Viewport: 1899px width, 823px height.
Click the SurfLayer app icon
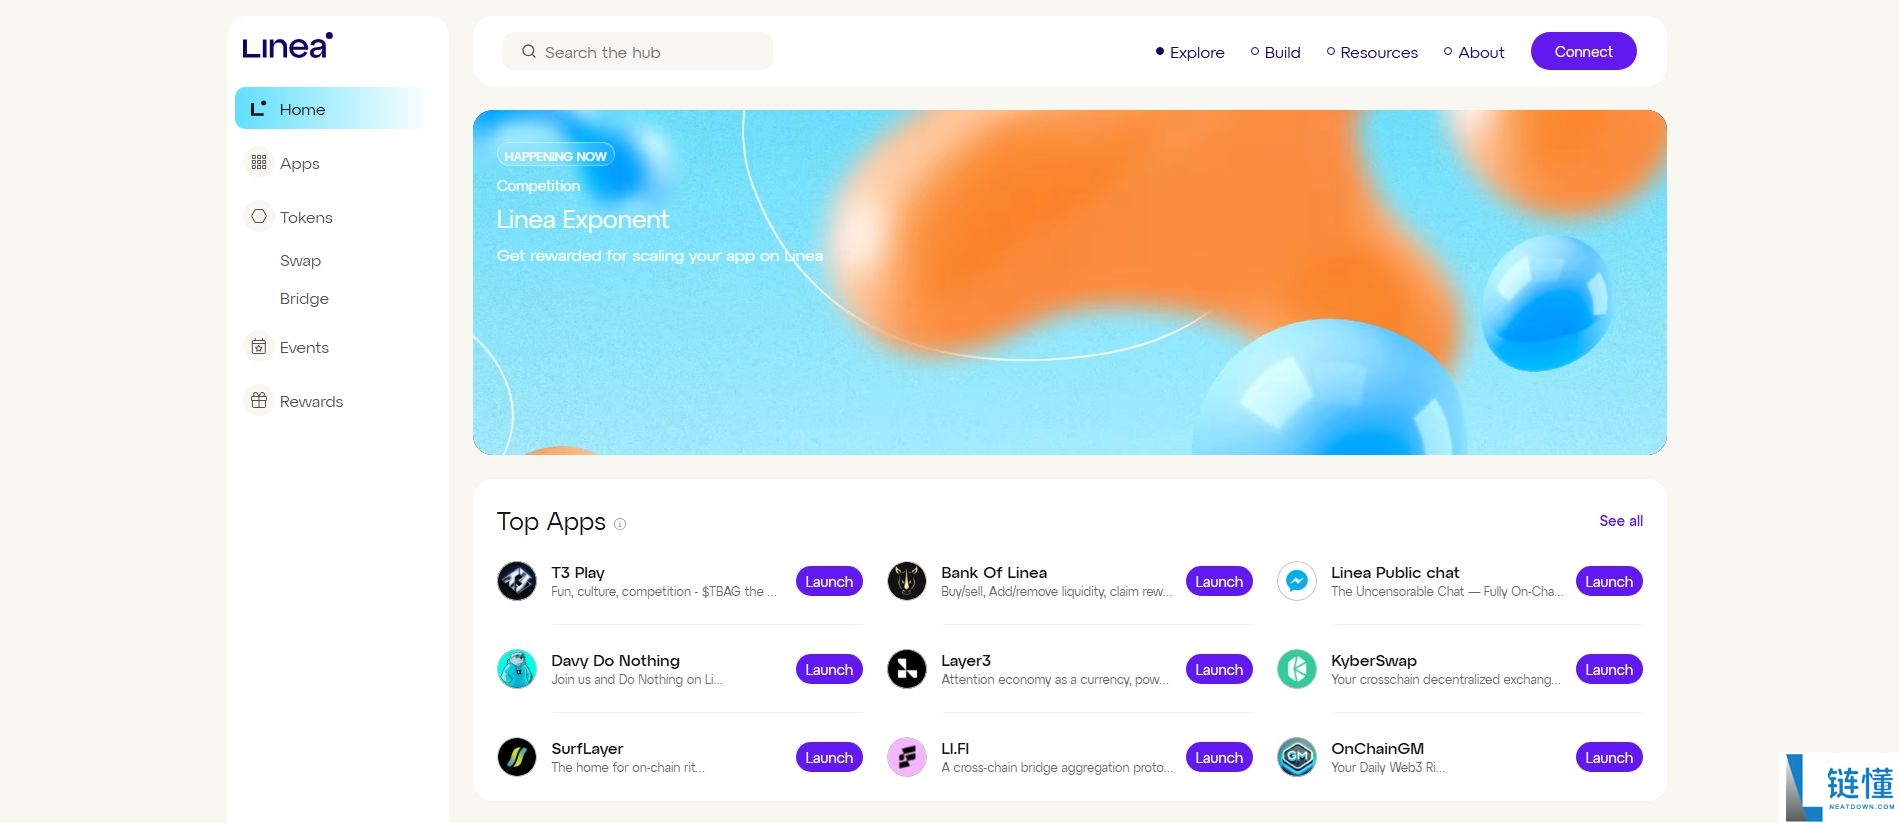517,757
